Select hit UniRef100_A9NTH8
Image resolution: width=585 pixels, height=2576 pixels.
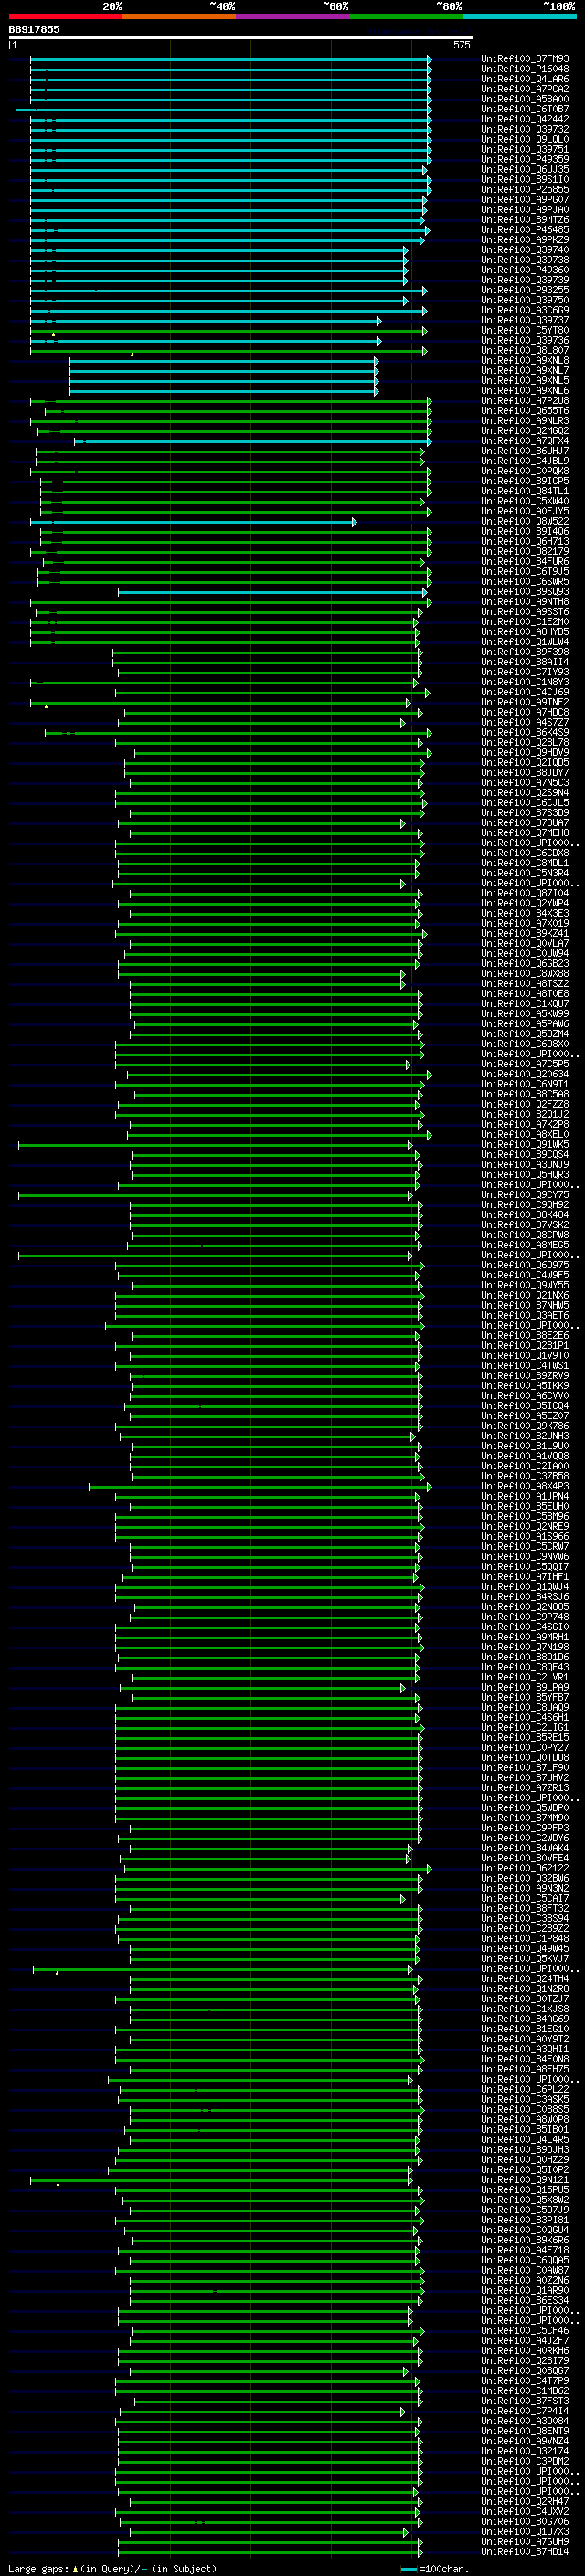[525, 602]
